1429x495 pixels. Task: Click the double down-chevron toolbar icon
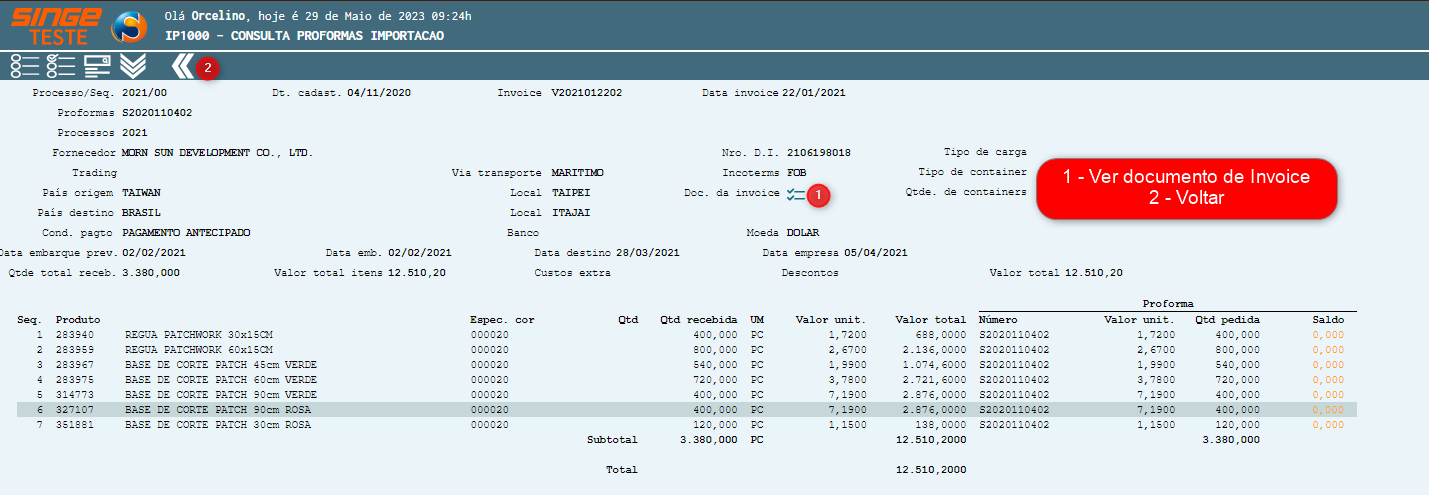click(133, 67)
